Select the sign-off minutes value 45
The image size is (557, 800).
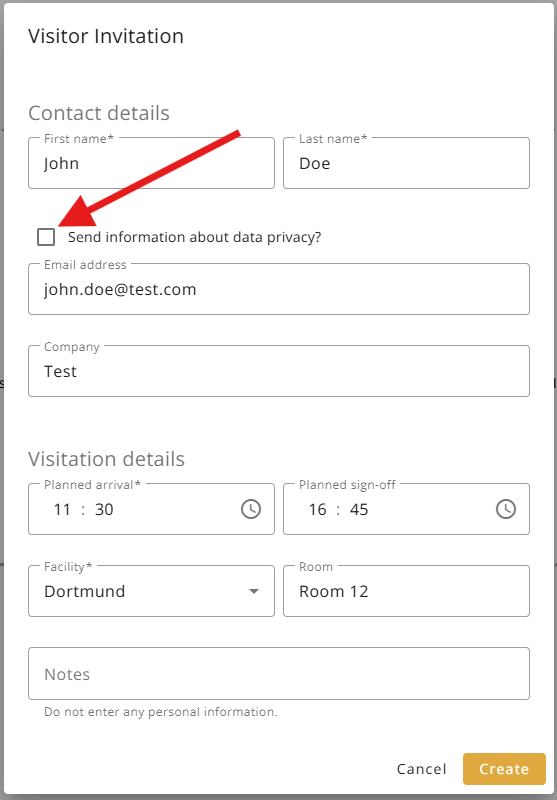[x=359, y=509]
